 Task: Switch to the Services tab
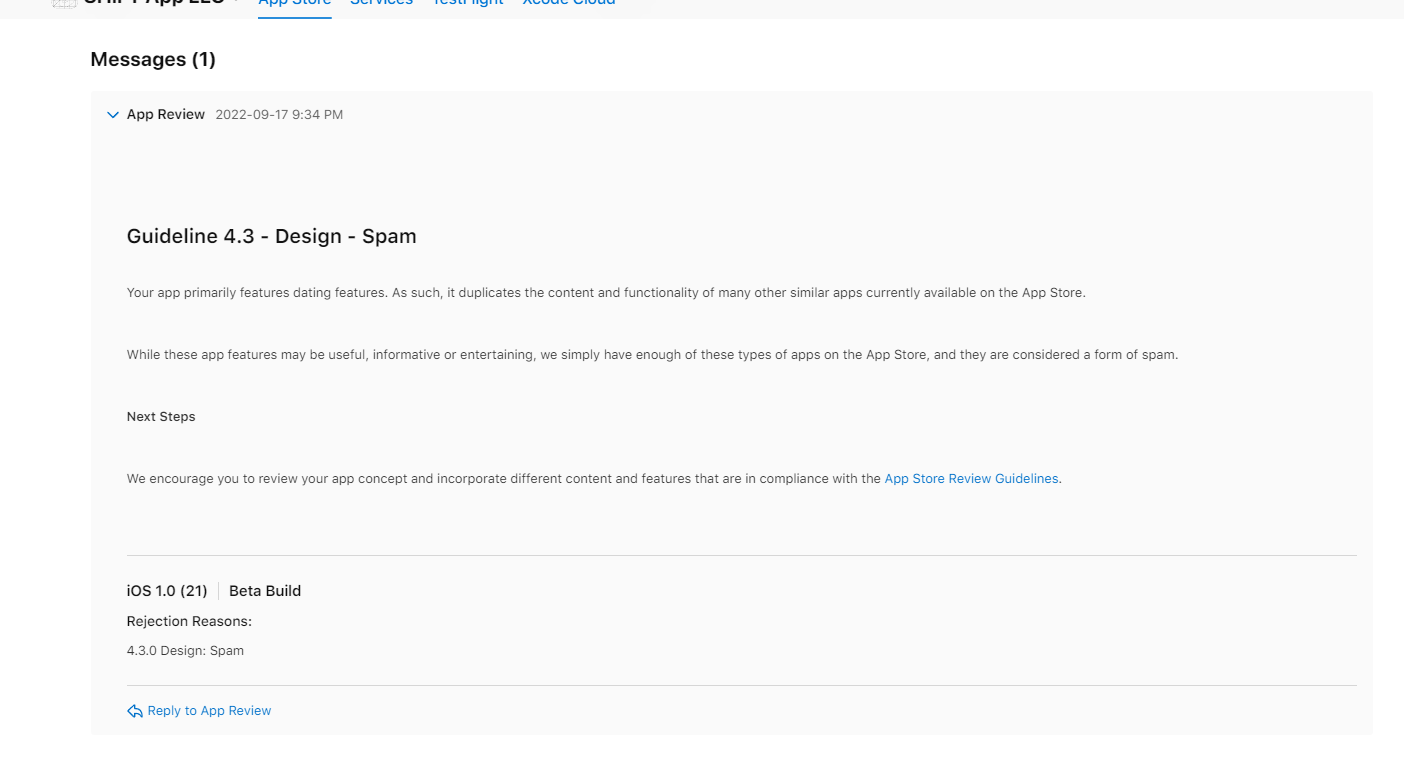tap(381, 4)
